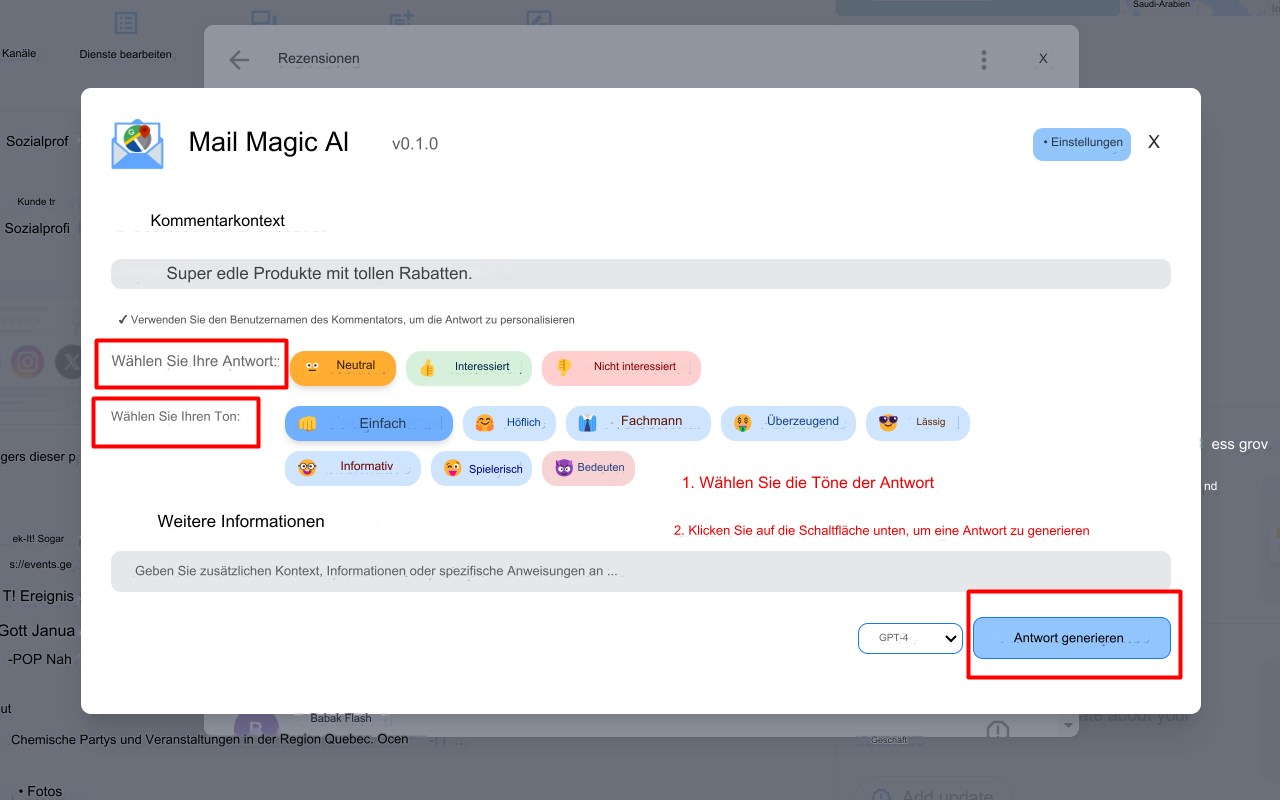Choose the Informativ tone
The height and width of the screenshot is (800, 1280).
click(x=353, y=469)
